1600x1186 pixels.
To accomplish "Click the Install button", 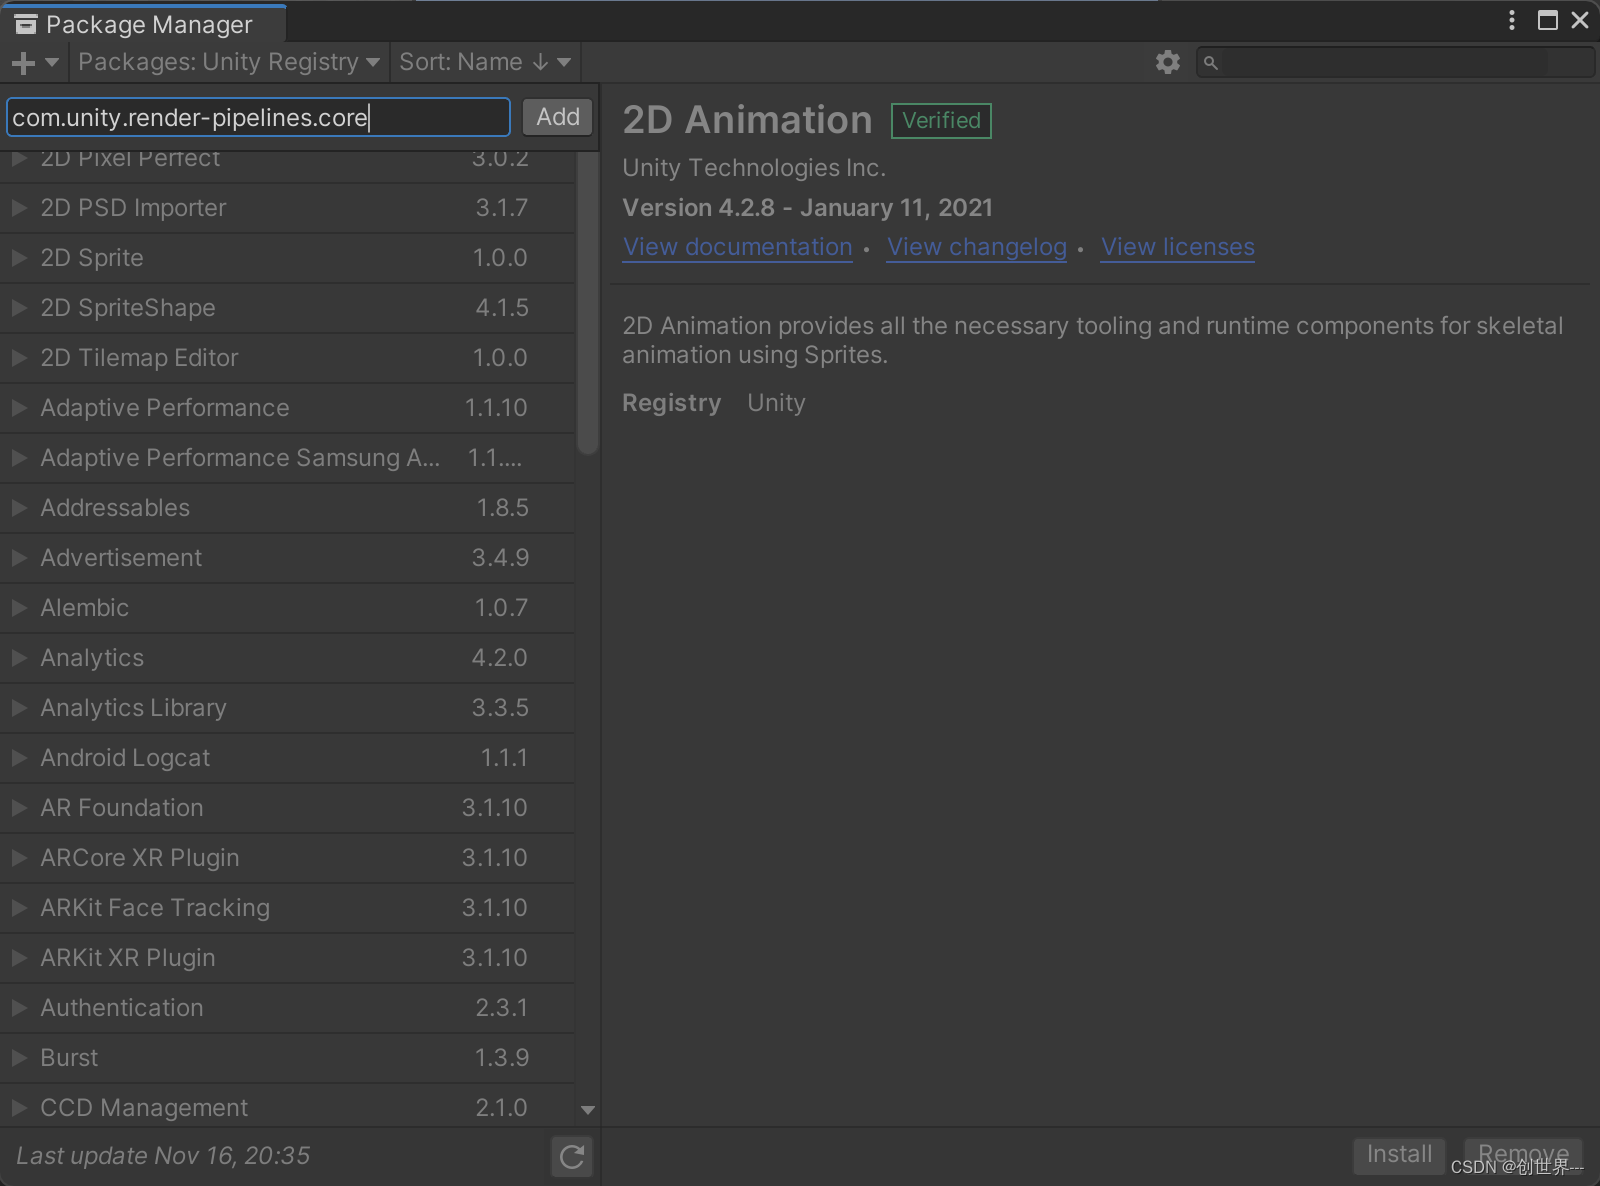I will tap(1398, 1155).
